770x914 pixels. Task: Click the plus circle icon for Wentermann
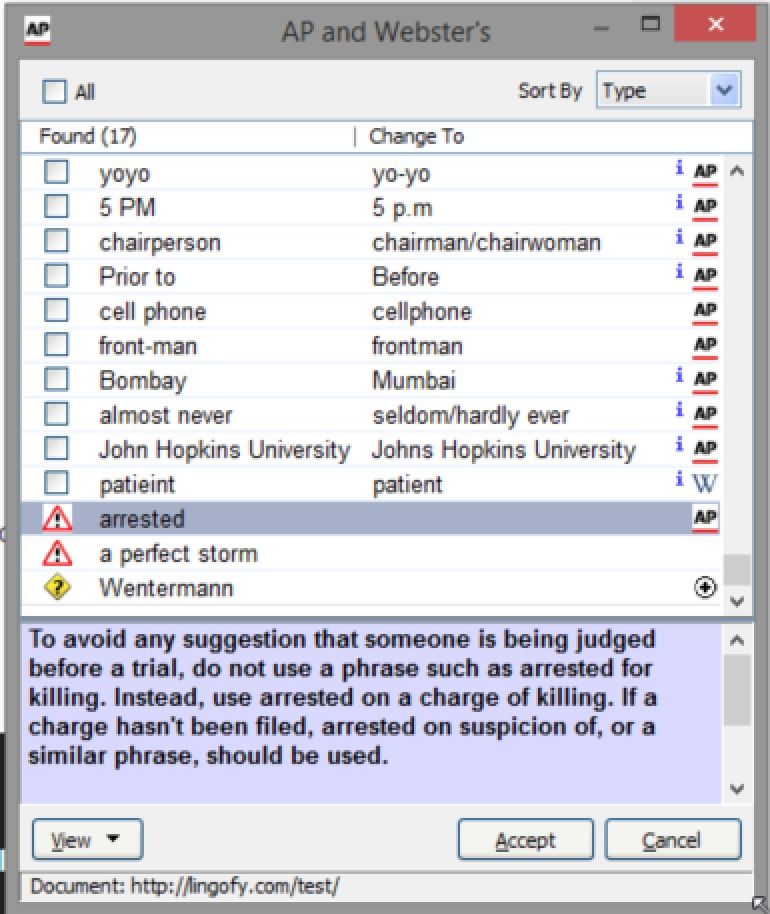pyautogui.click(x=705, y=588)
